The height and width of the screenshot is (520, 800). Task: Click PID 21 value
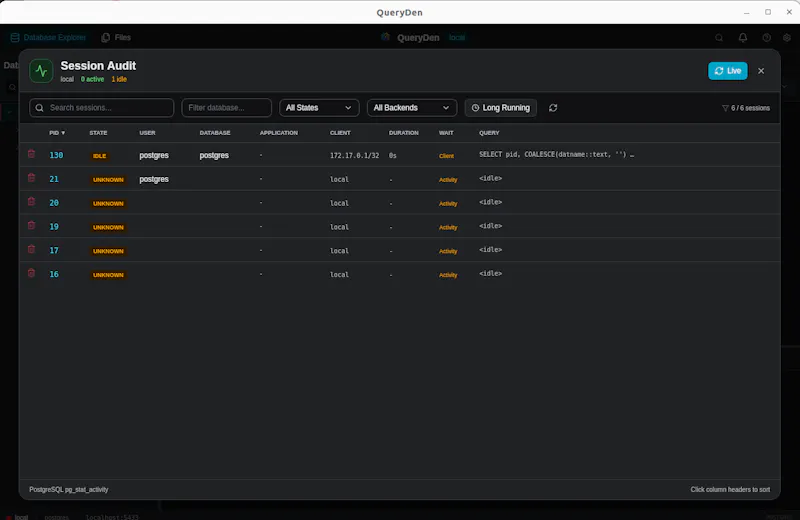click(54, 179)
